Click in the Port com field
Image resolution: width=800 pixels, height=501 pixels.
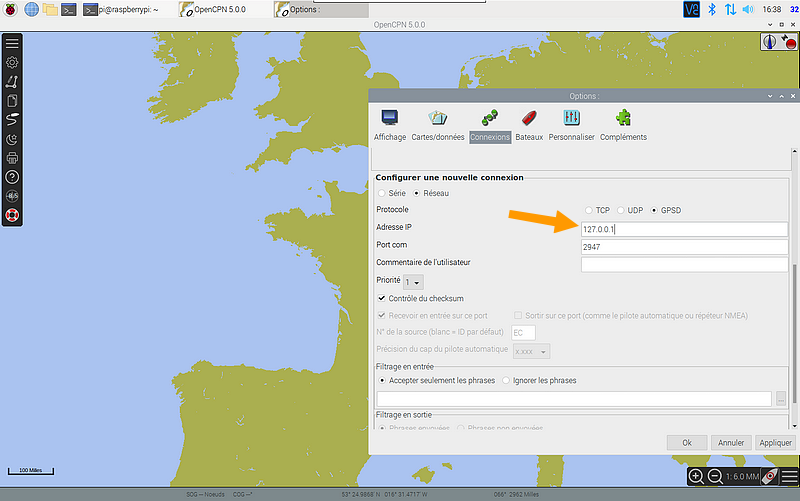684,247
